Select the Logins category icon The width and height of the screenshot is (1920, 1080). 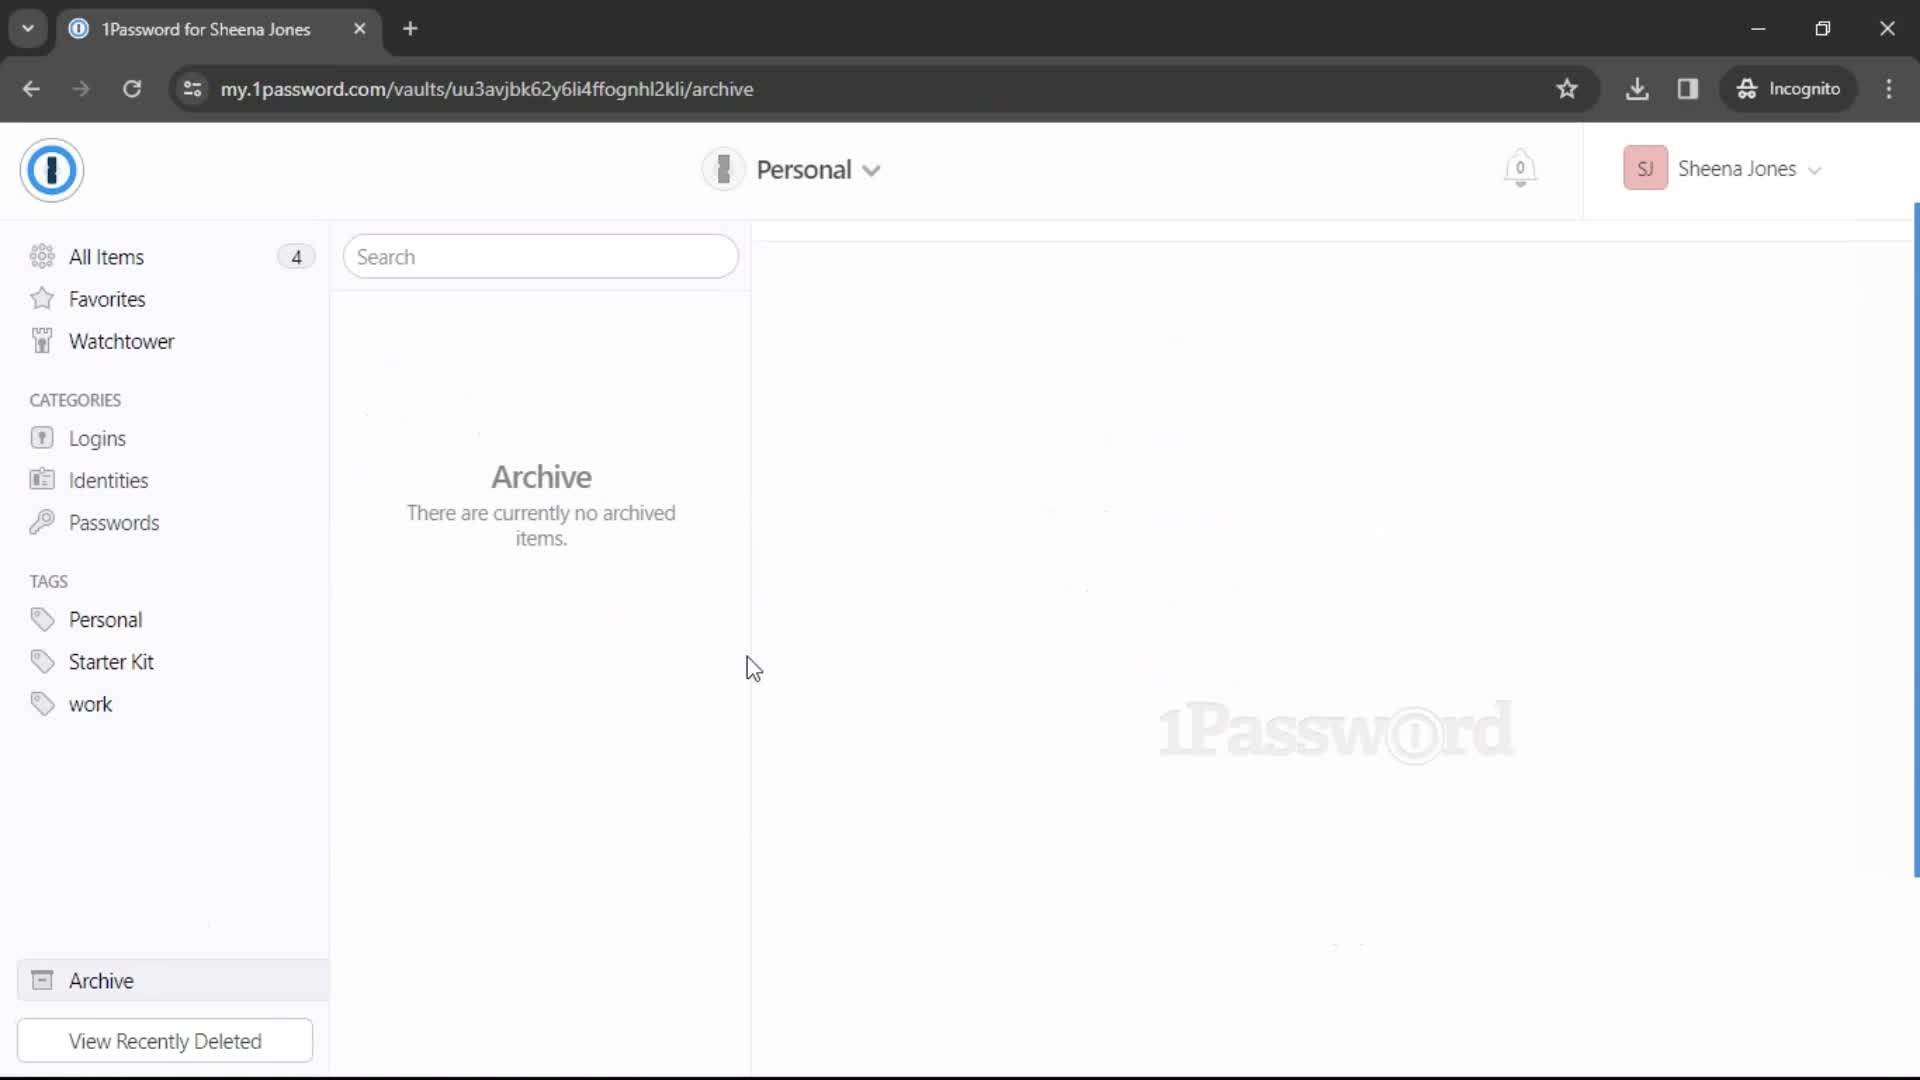pos(42,438)
